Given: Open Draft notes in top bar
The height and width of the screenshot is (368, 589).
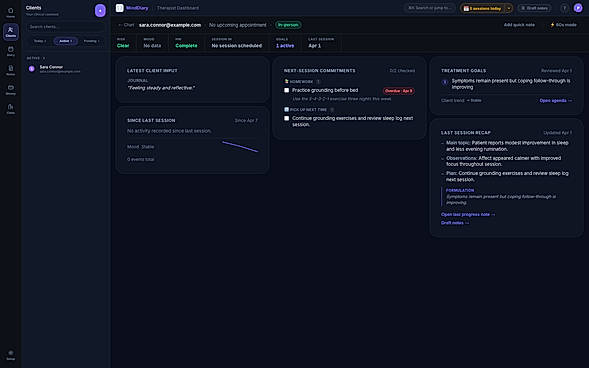Looking at the screenshot, I should pyautogui.click(x=534, y=8).
